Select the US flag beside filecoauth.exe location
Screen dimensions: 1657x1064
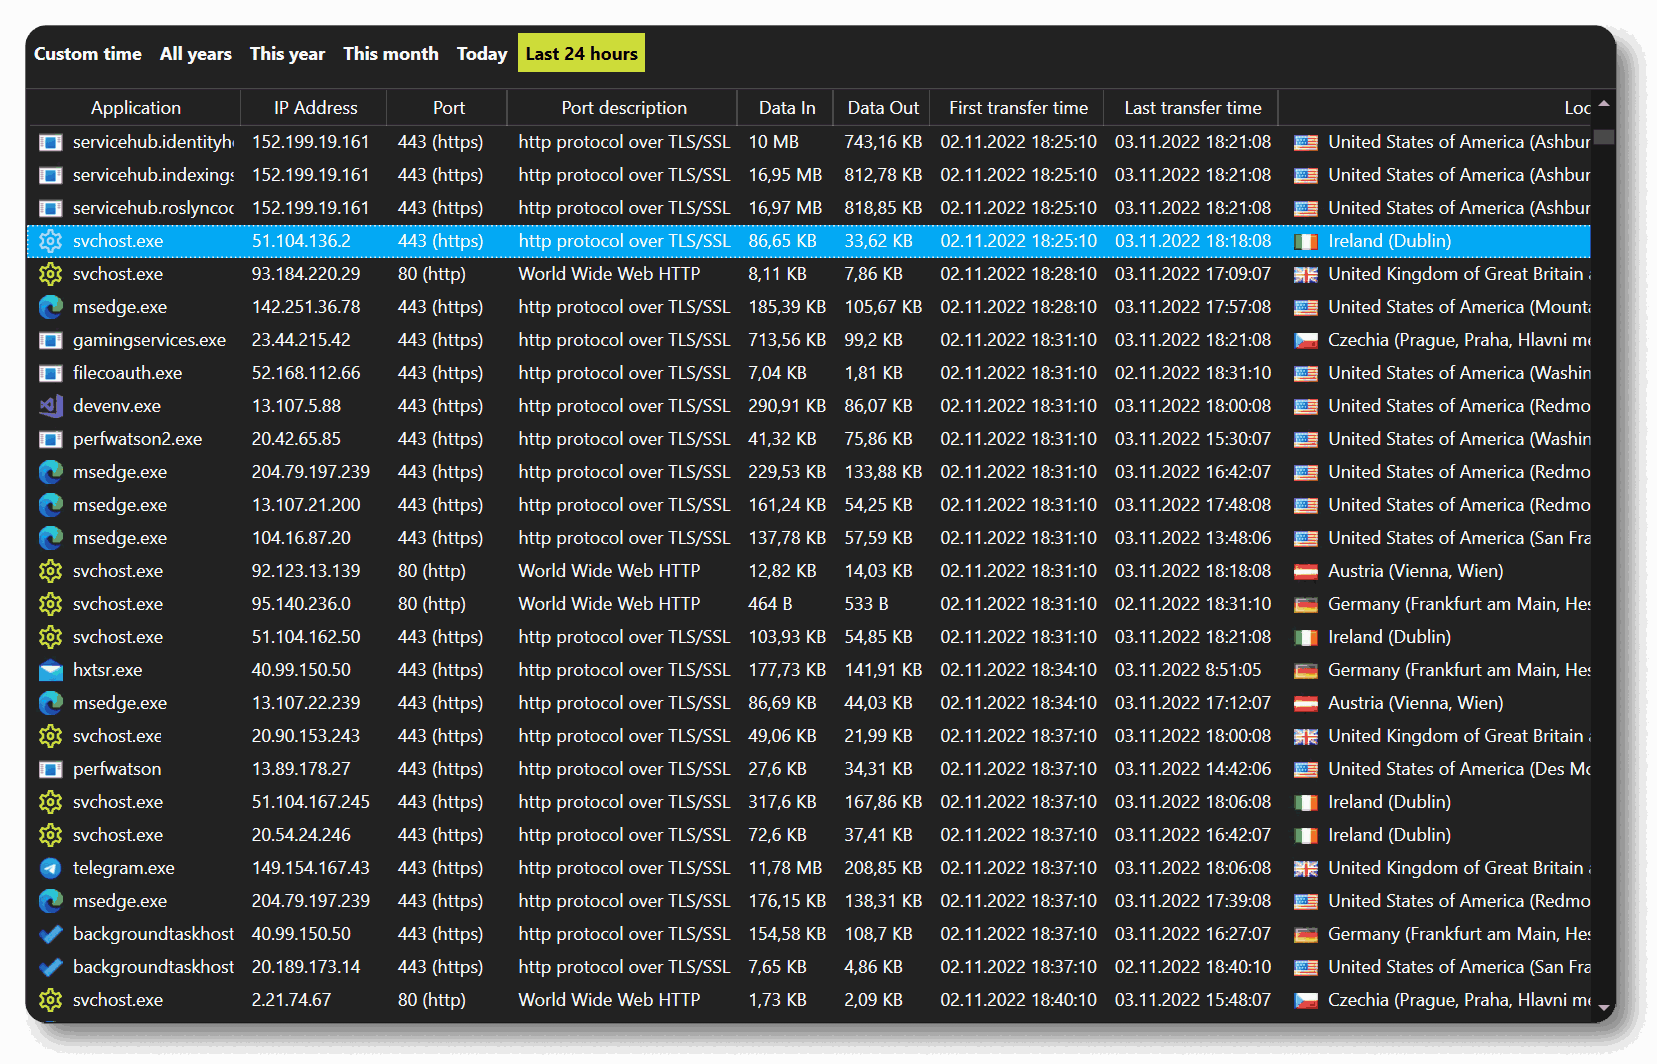click(1306, 373)
